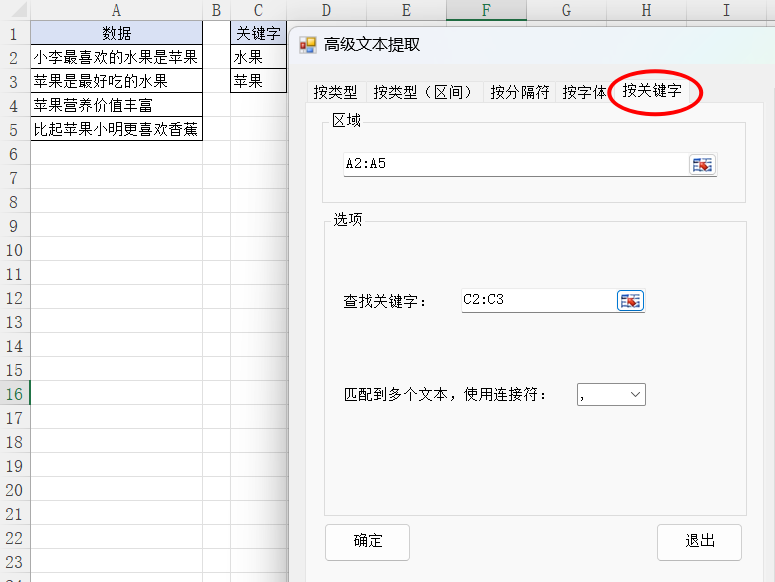This screenshot has width=775, height=582.
Task: Select column A header
Action: pyautogui.click(x=117, y=10)
